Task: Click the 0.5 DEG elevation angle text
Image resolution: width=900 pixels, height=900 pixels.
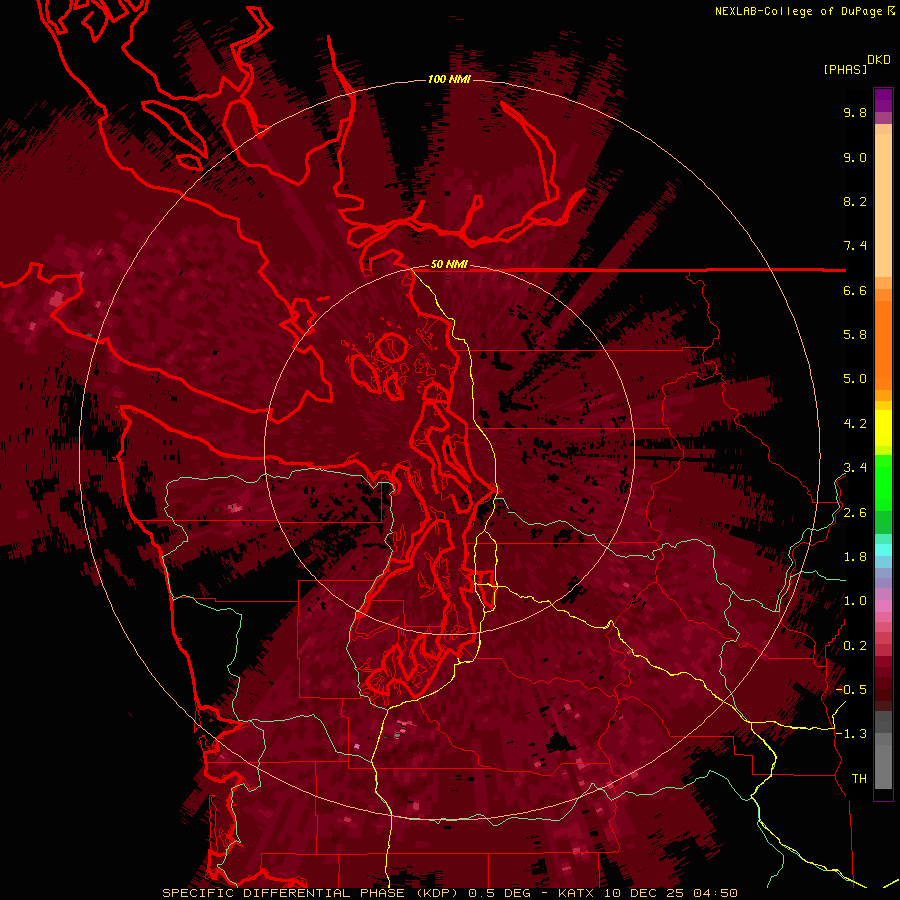Action: point(499,893)
